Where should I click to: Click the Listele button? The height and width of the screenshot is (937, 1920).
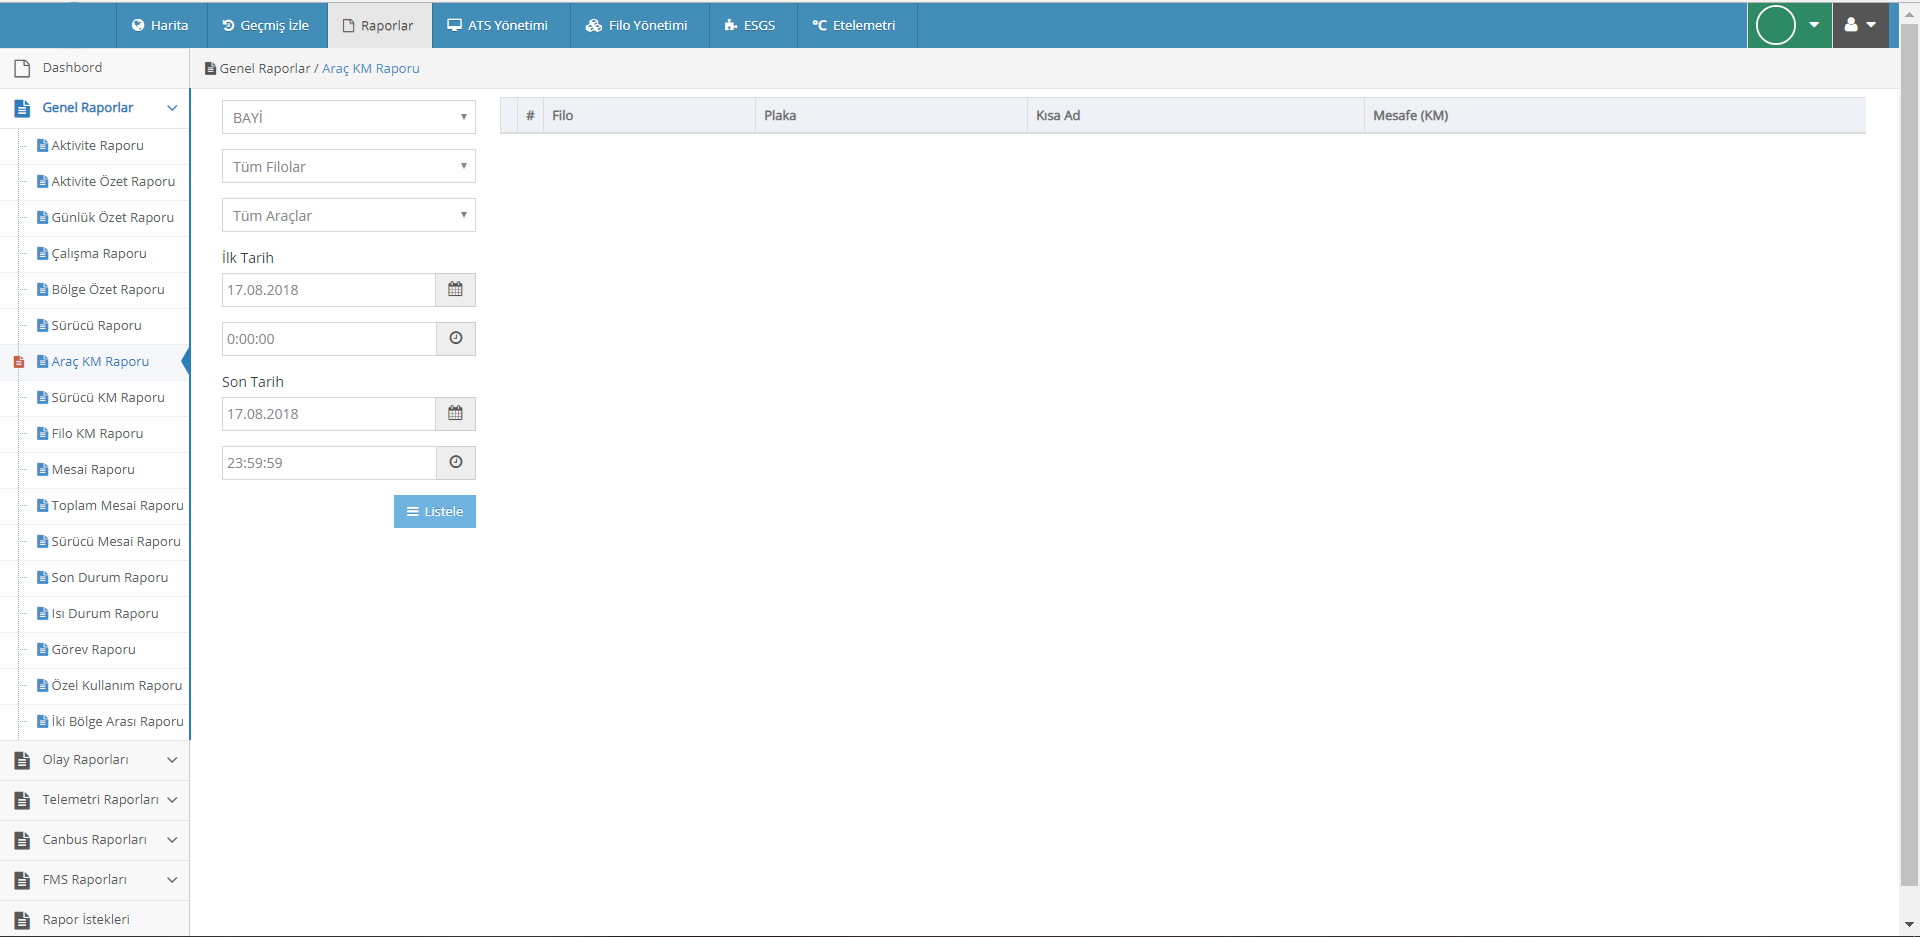click(x=435, y=511)
